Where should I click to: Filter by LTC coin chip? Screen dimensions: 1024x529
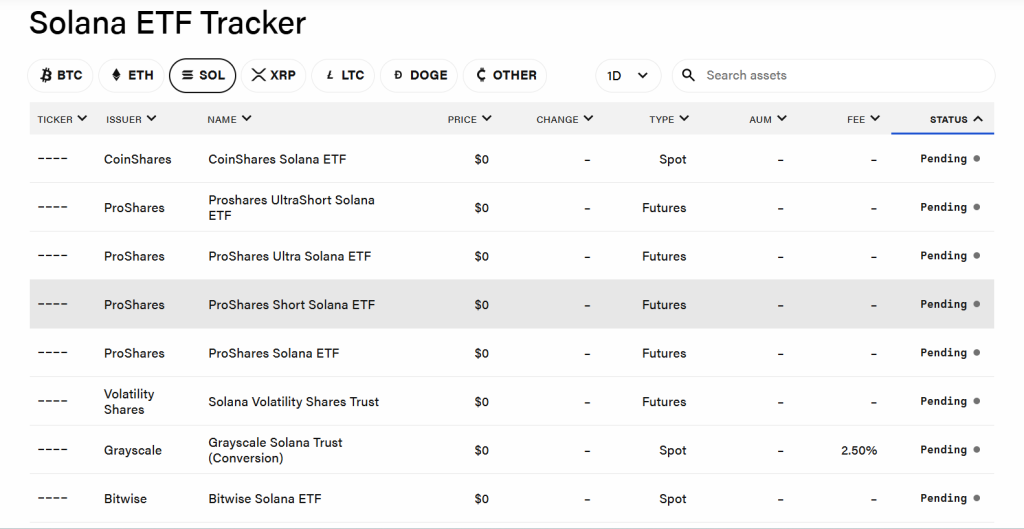tap(343, 75)
